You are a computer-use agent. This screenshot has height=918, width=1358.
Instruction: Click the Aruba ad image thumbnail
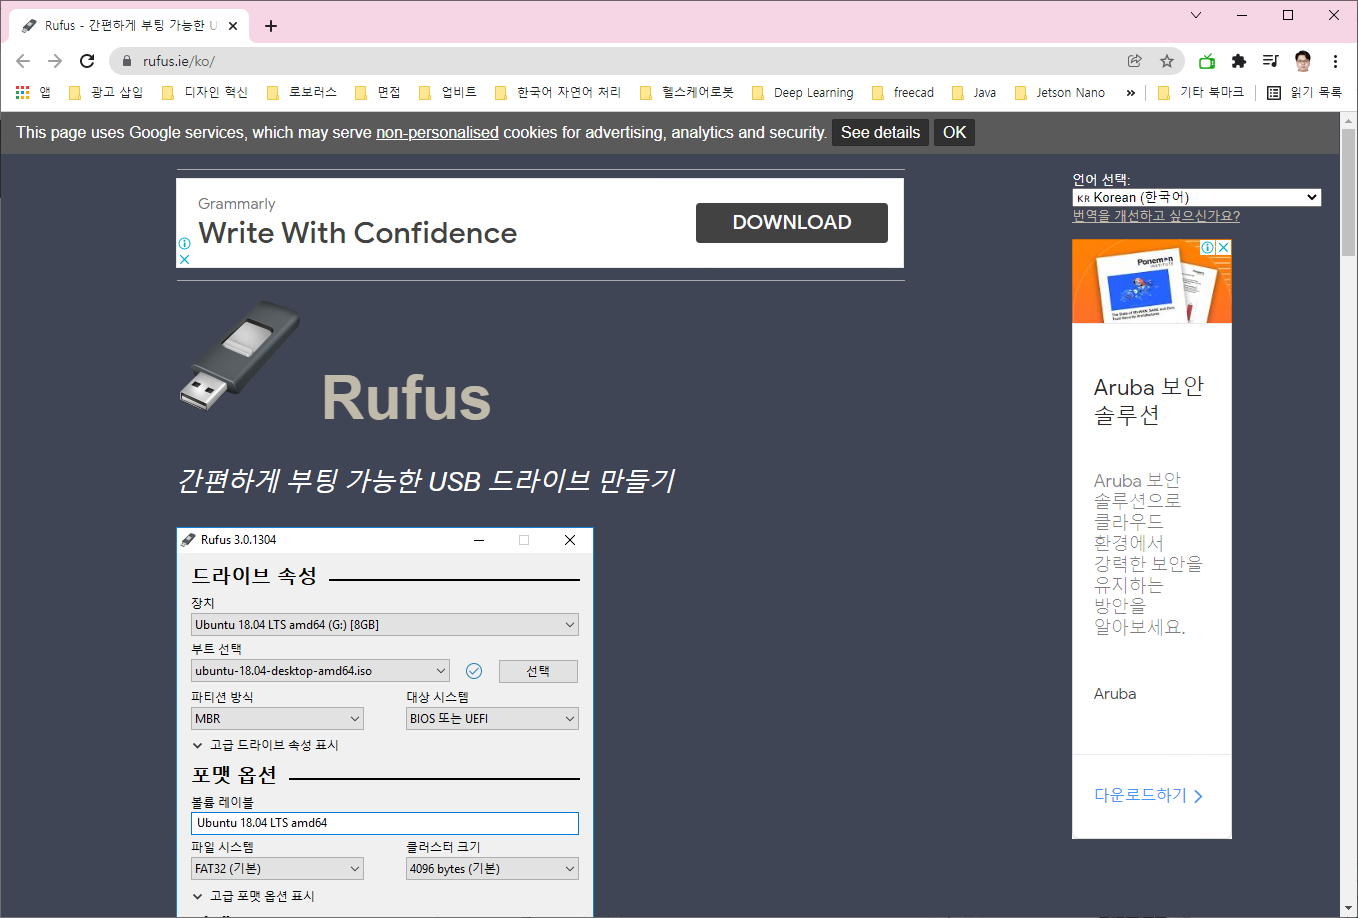(1152, 281)
